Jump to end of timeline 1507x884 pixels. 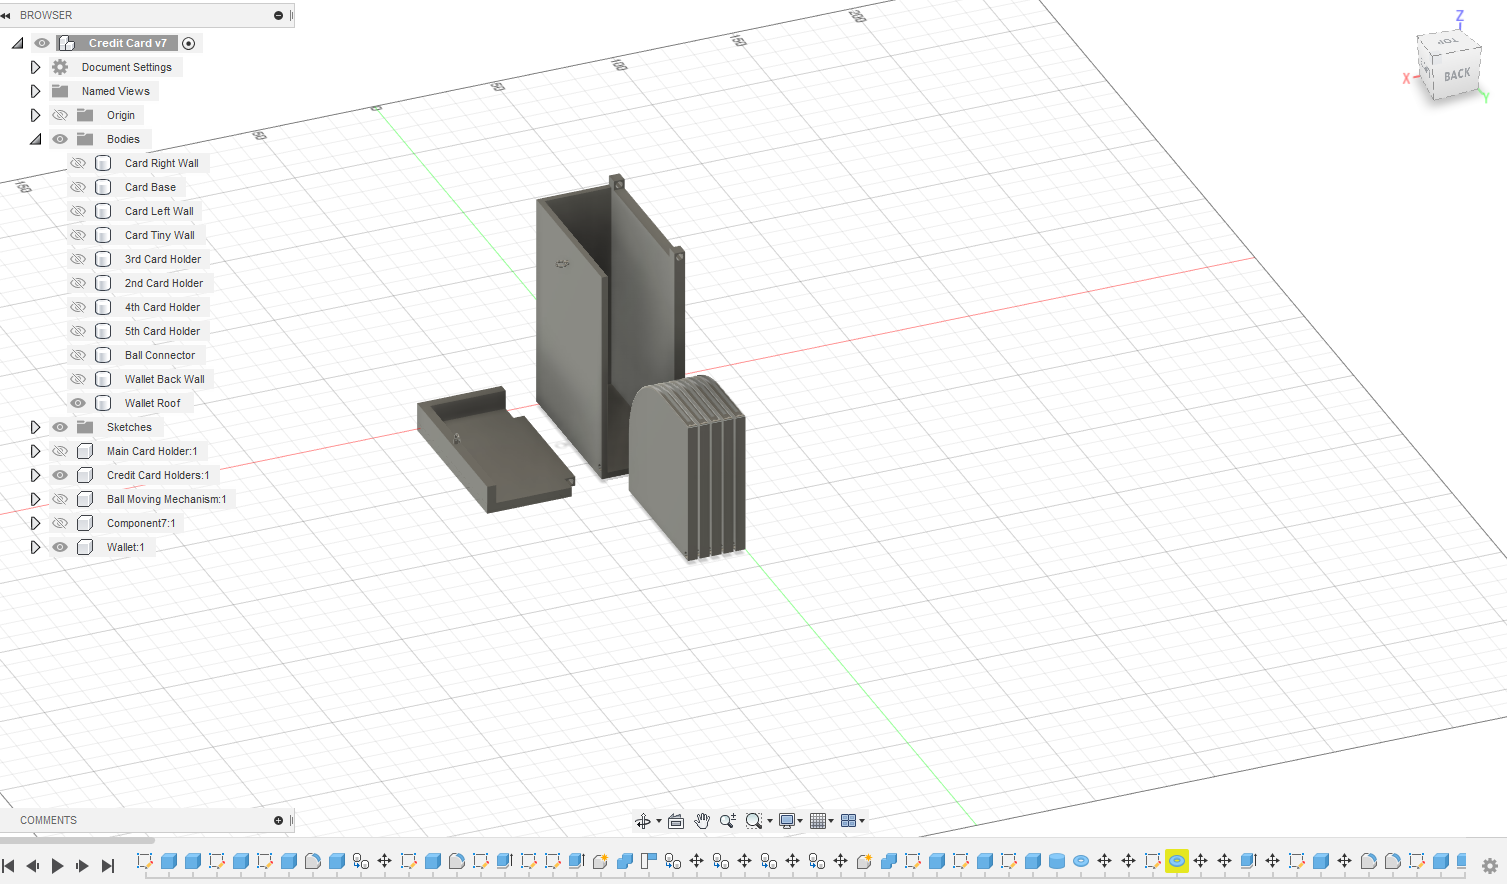coord(108,866)
